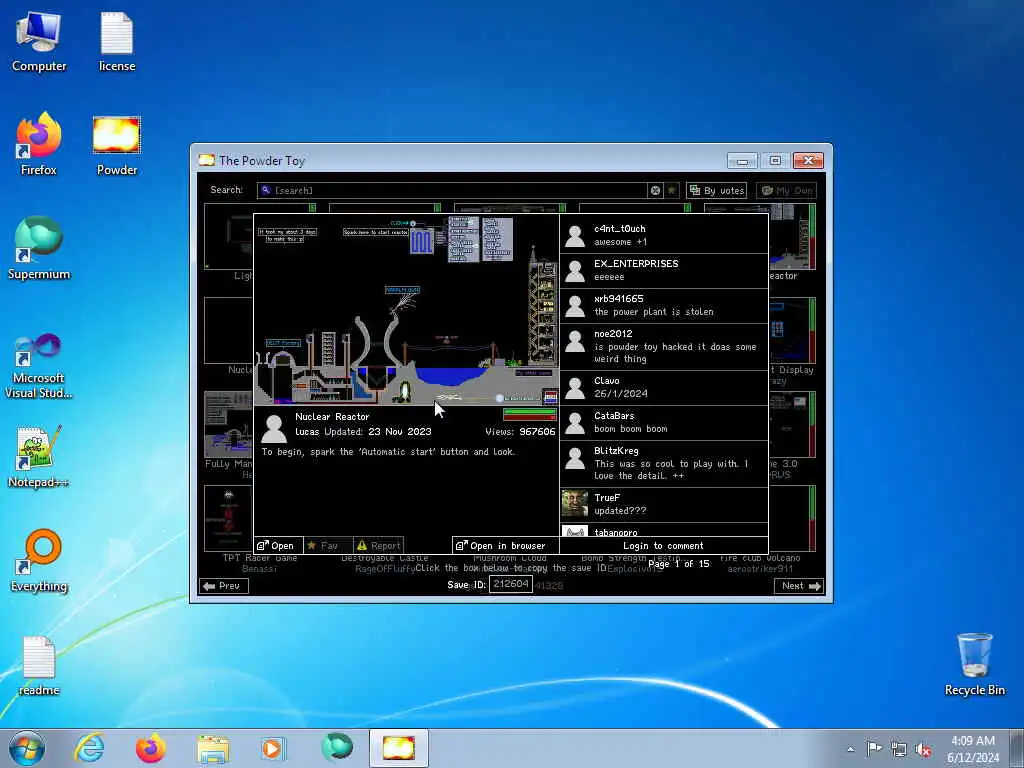Show hidden system tray icons
Viewport: 1024px width, 768px height.
click(850, 749)
